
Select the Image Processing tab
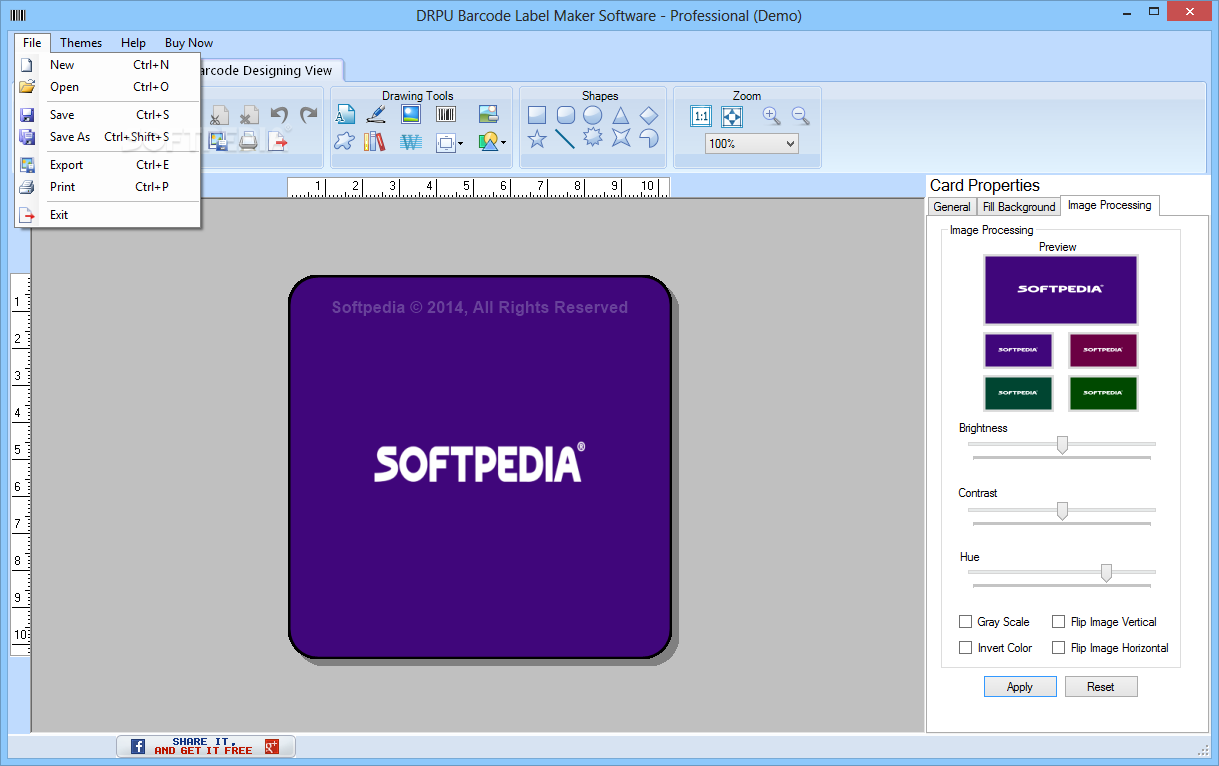click(1110, 205)
